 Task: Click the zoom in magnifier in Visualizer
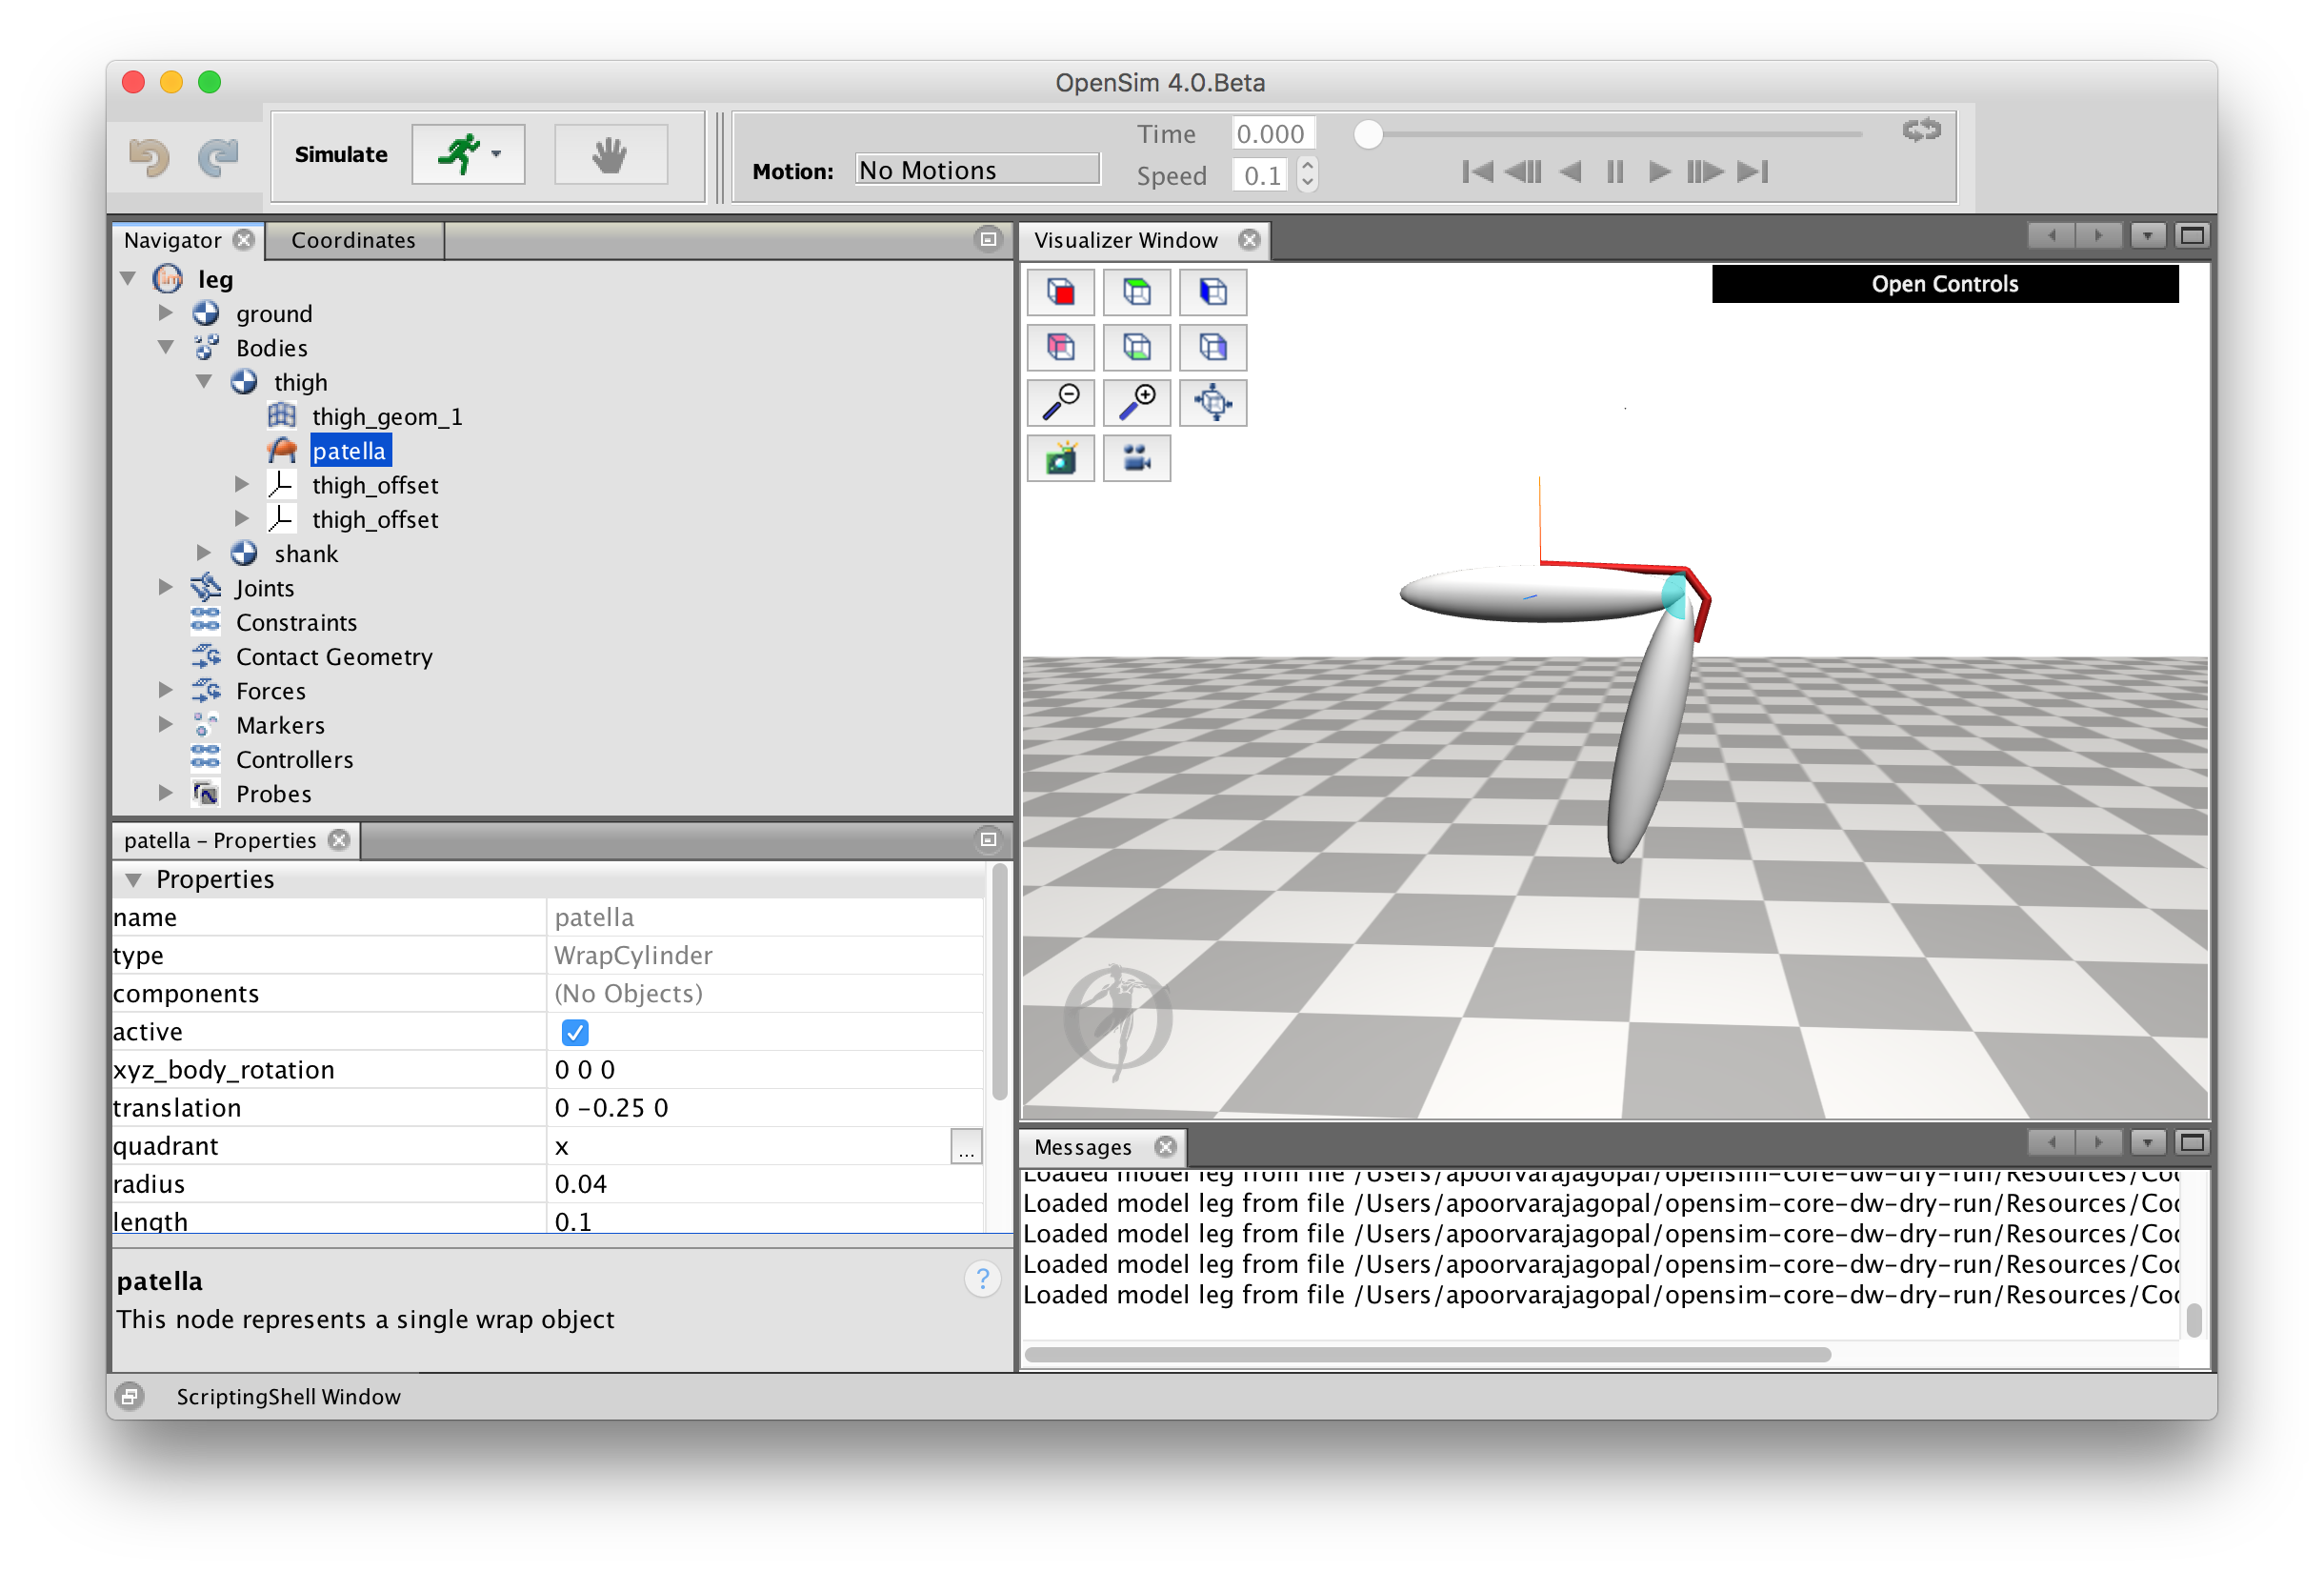[x=1136, y=402]
